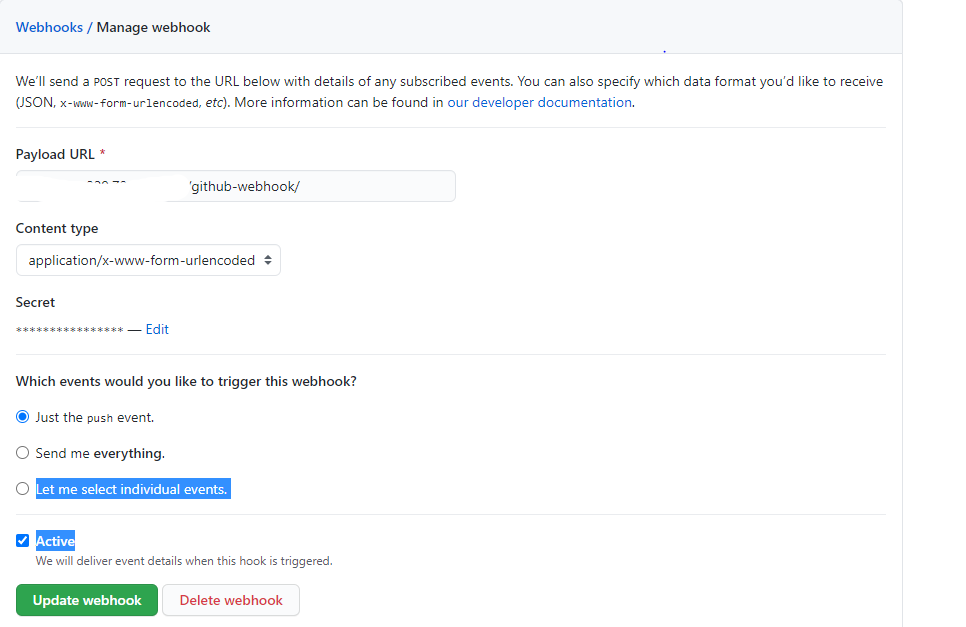Click the Which events trigger question heading
Screen dimensions: 966x627
point(186,381)
